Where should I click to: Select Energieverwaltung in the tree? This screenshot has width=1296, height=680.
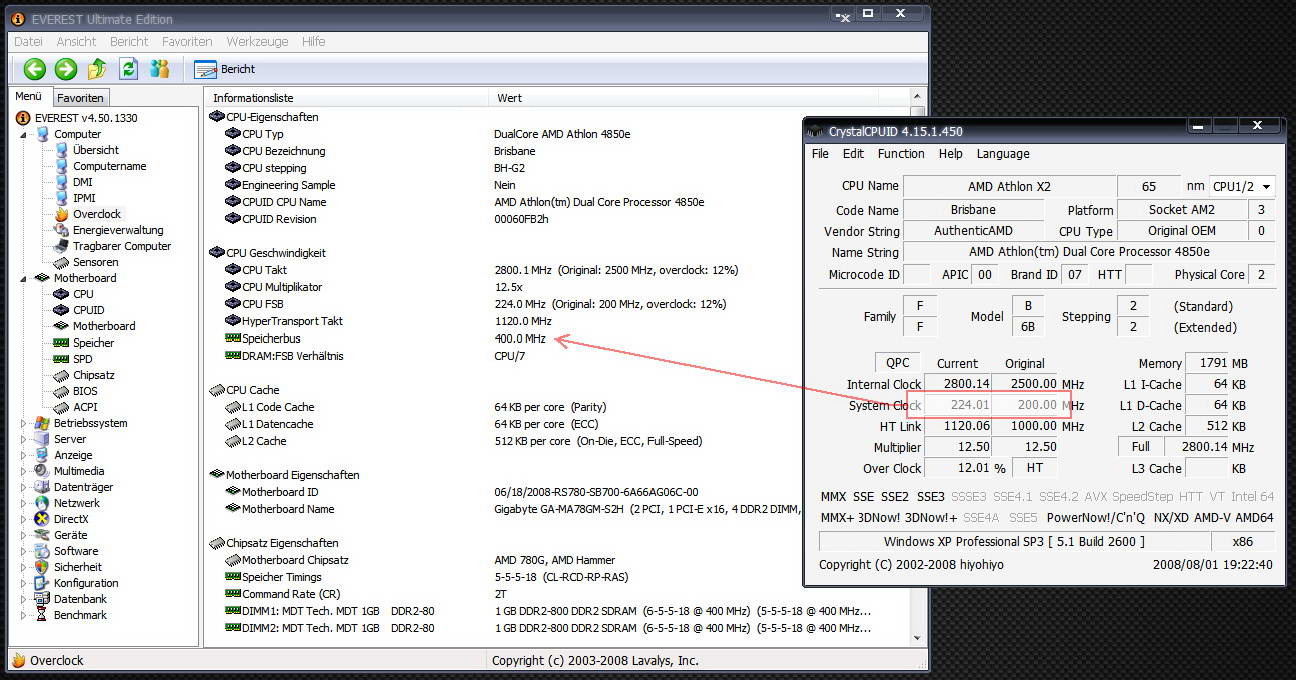[x=118, y=230]
